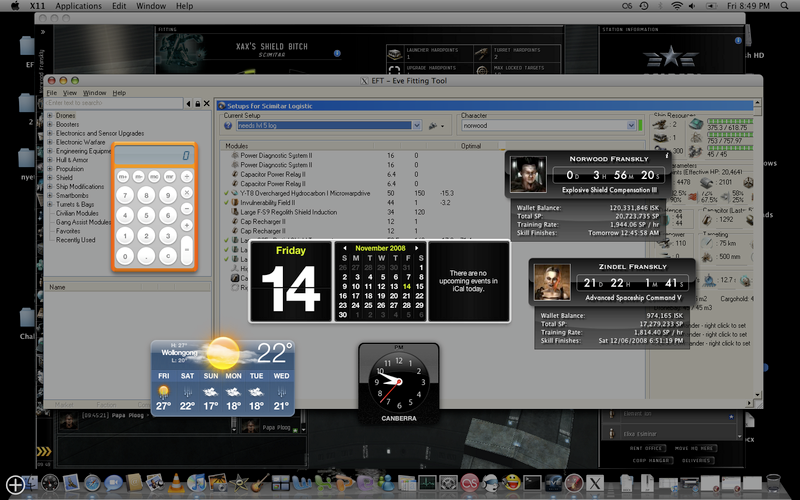Image resolution: width=800 pixels, height=500 pixels.
Task: Open Spotlight search magnifier in menu bar
Action: (784, 6)
